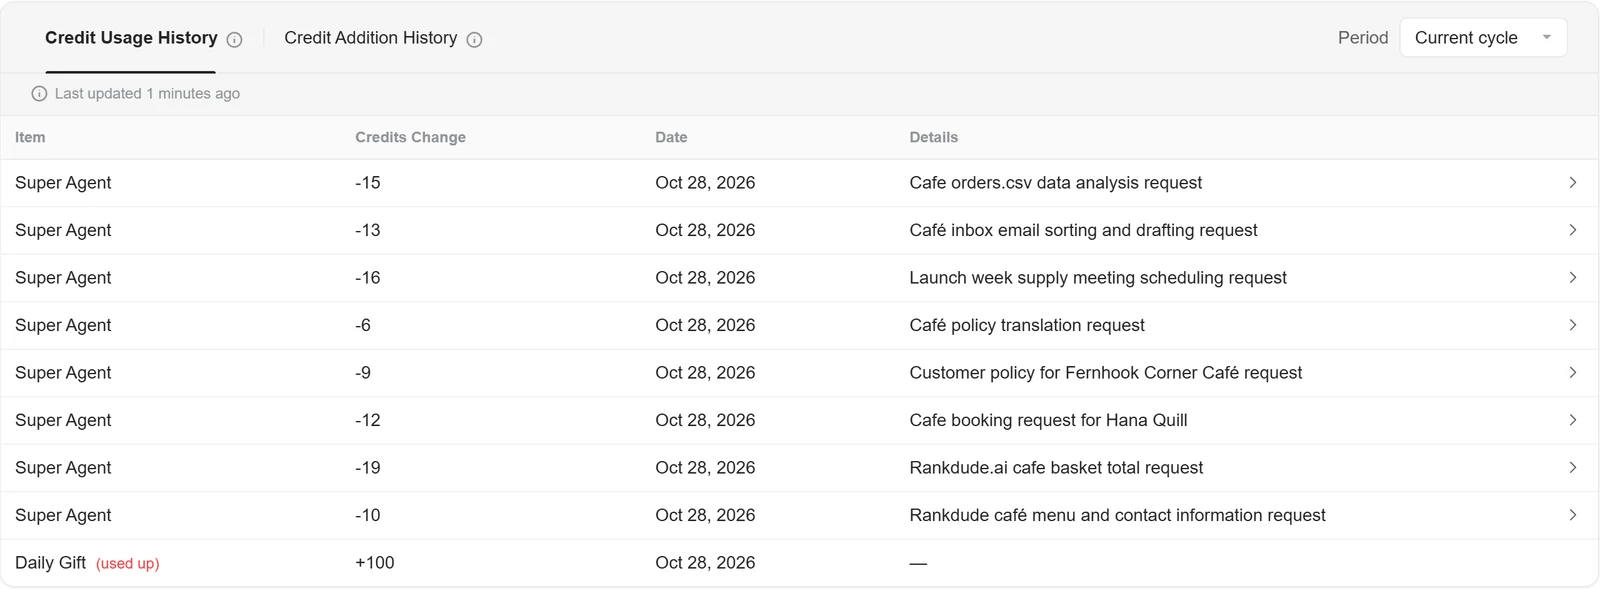Image resolution: width=1600 pixels, height=589 pixels.
Task: Select the -12 credits change value
Action: click(x=367, y=420)
